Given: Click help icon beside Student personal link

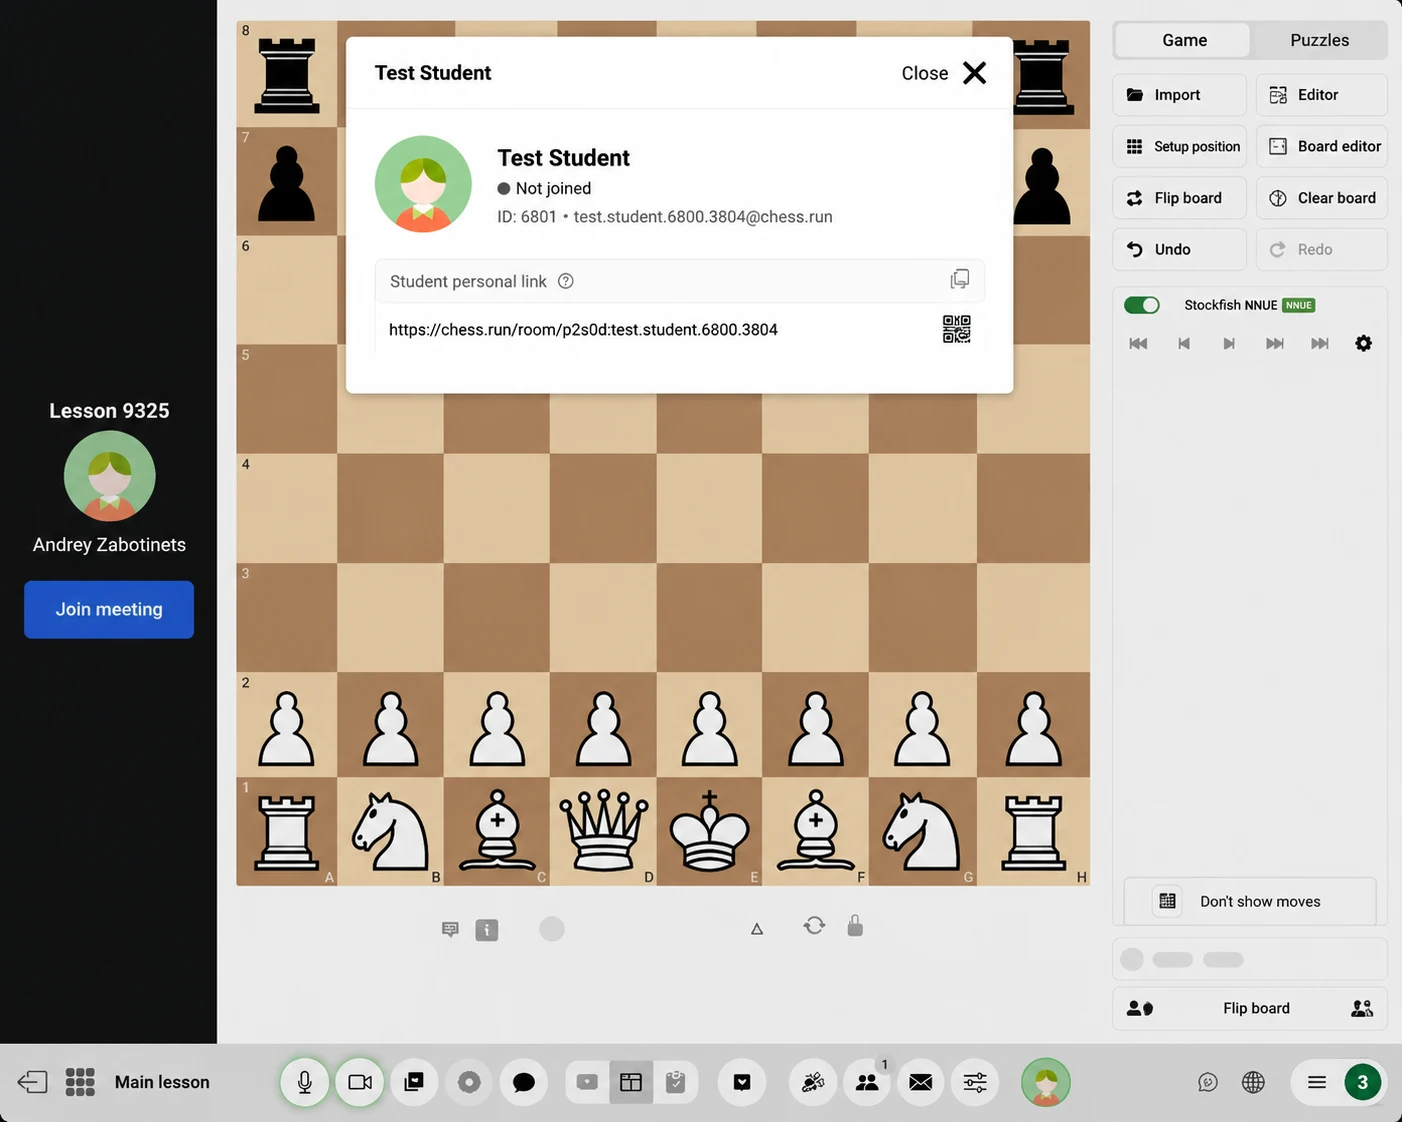Looking at the screenshot, I should (566, 281).
